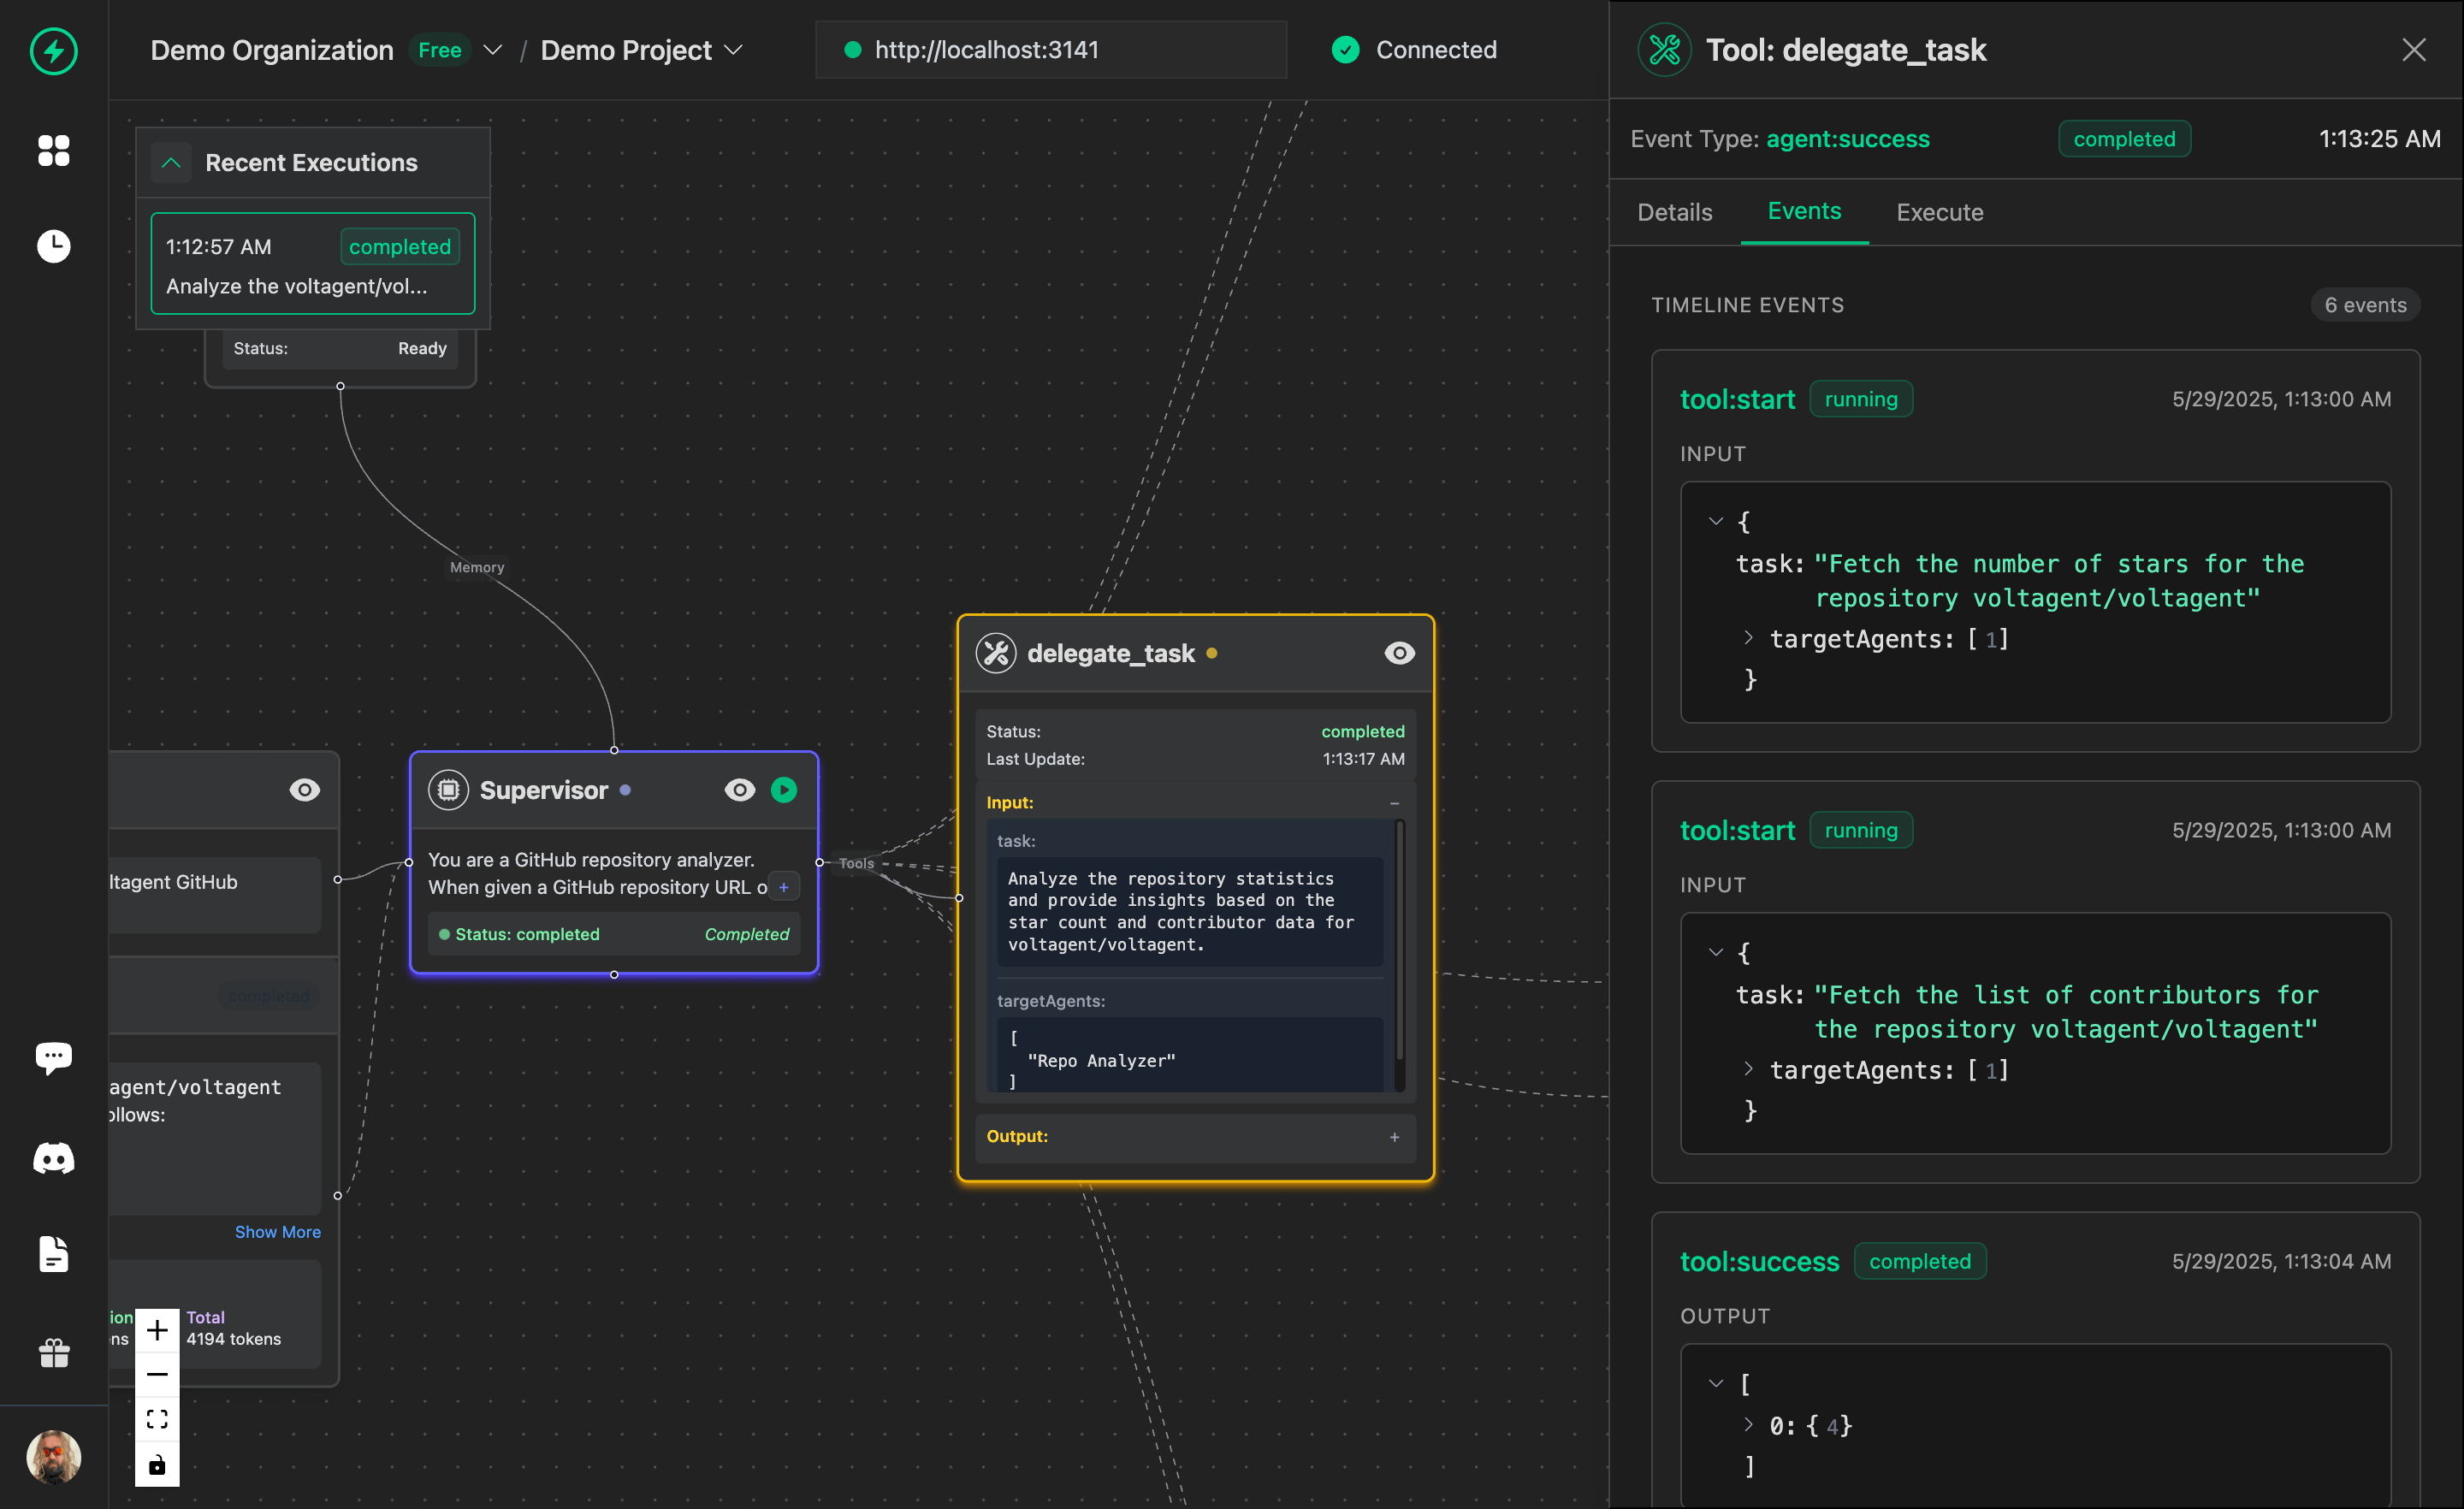Collapse the Recent Executions panel
2464x1509 pixels.
171,163
